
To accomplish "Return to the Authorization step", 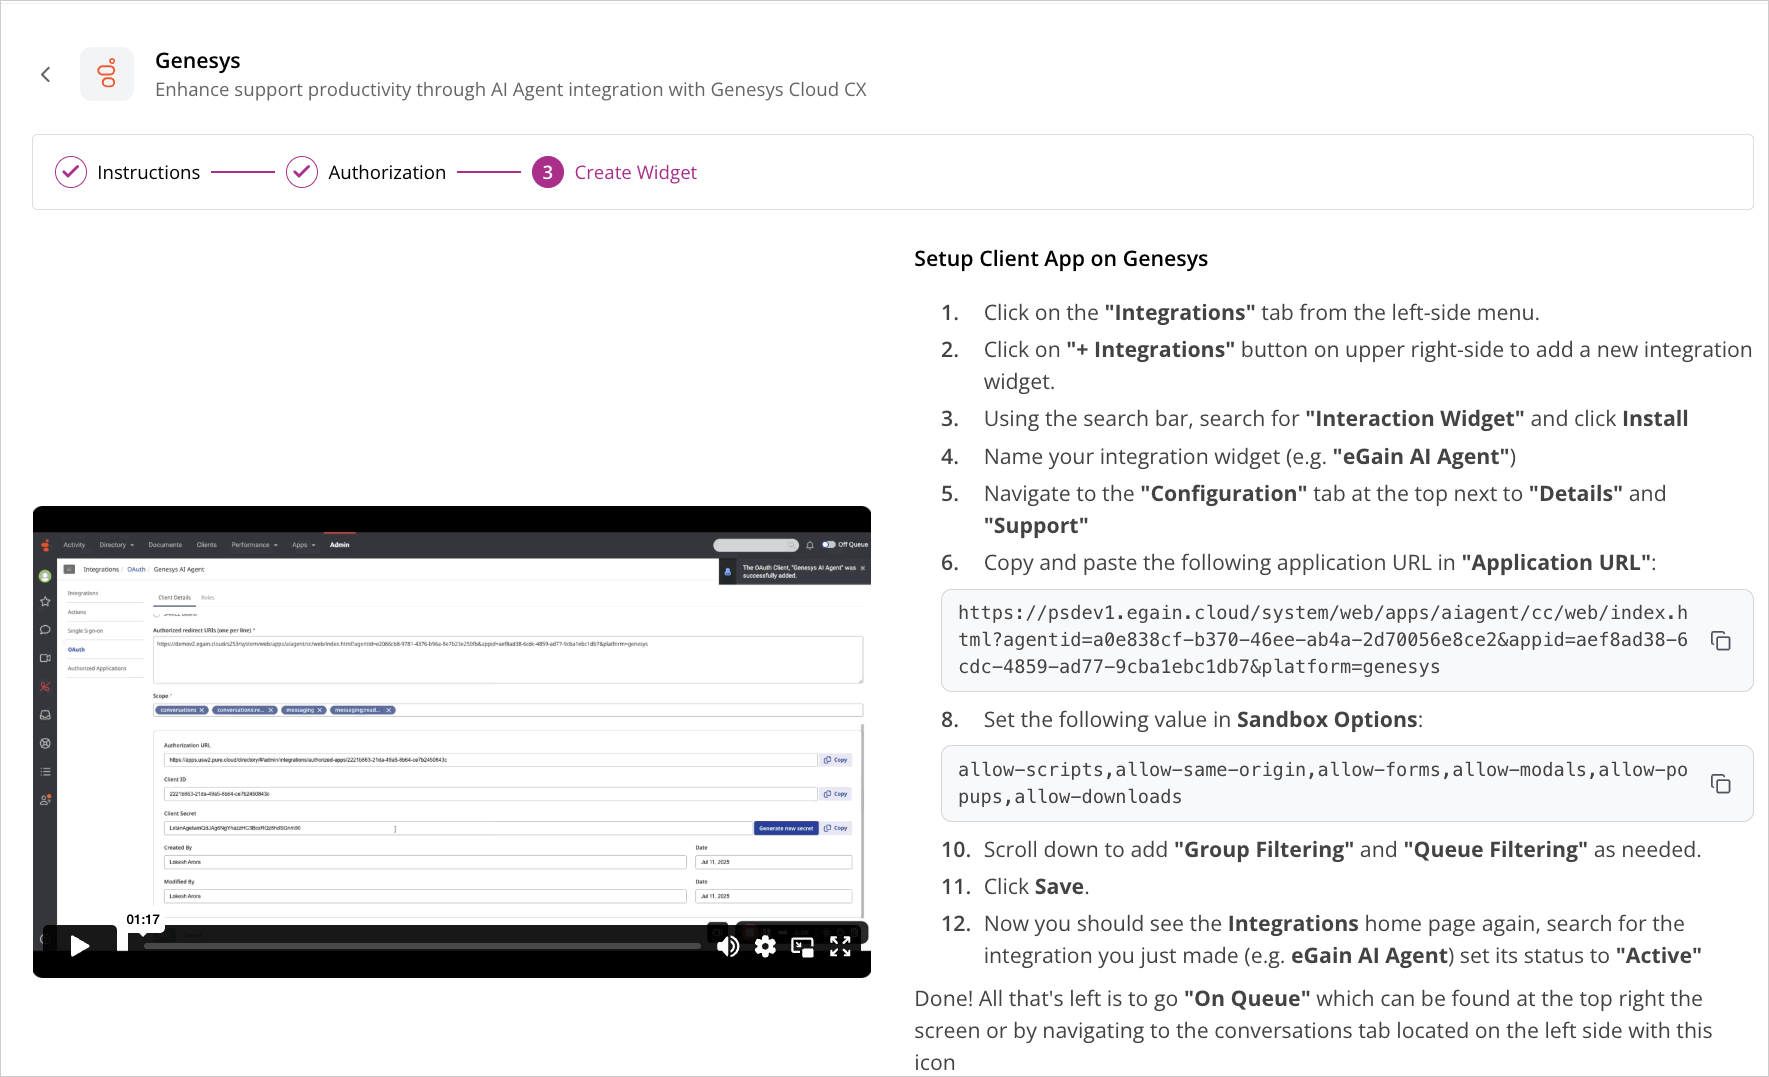I will pyautogui.click(x=386, y=172).
